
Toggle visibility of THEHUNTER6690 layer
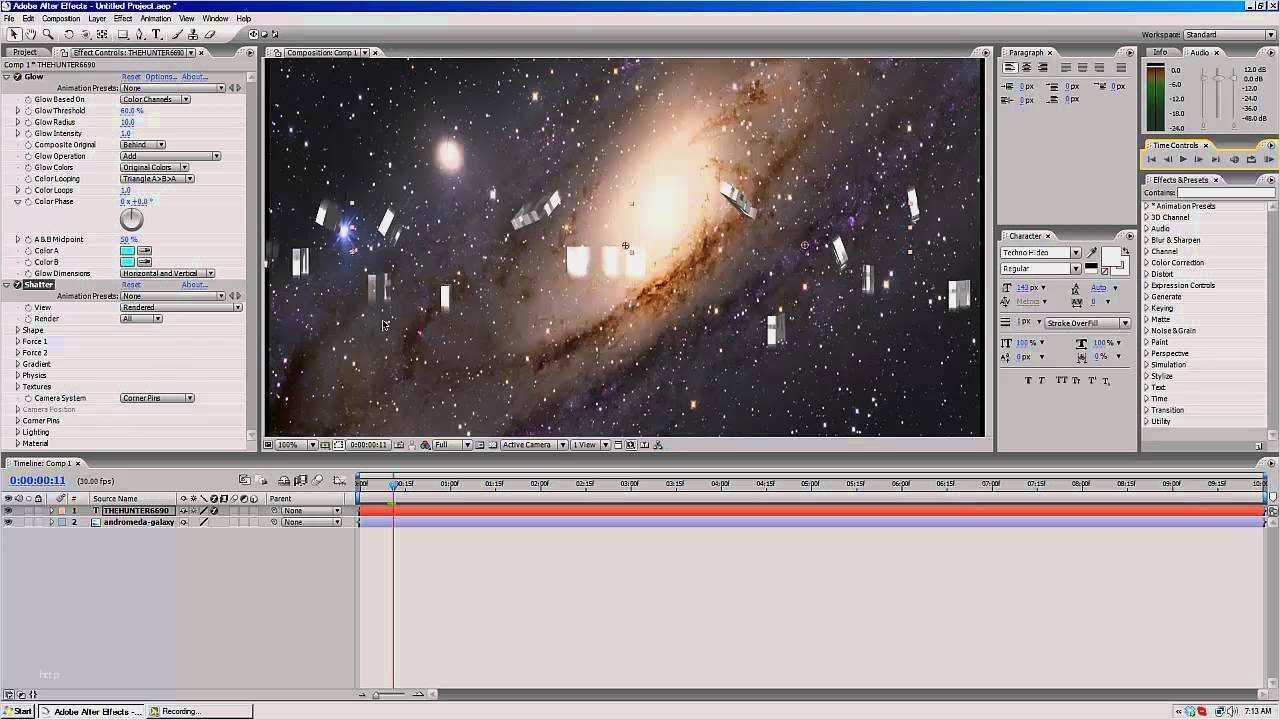point(8,511)
